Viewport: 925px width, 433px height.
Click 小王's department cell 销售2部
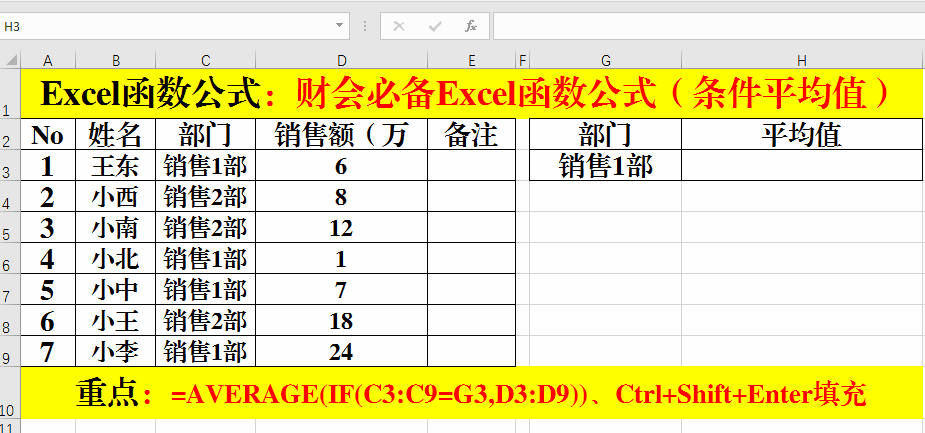pos(205,320)
